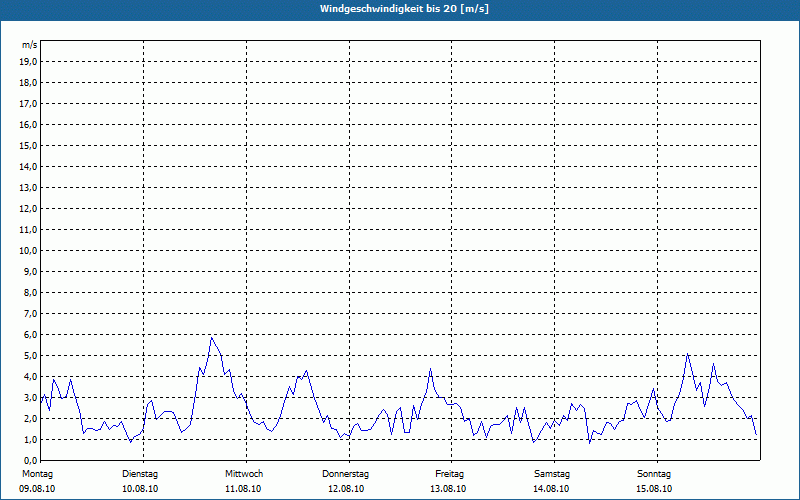The image size is (800, 500).
Task: Select the 0,0 y-axis label
Action: (x=30, y=460)
